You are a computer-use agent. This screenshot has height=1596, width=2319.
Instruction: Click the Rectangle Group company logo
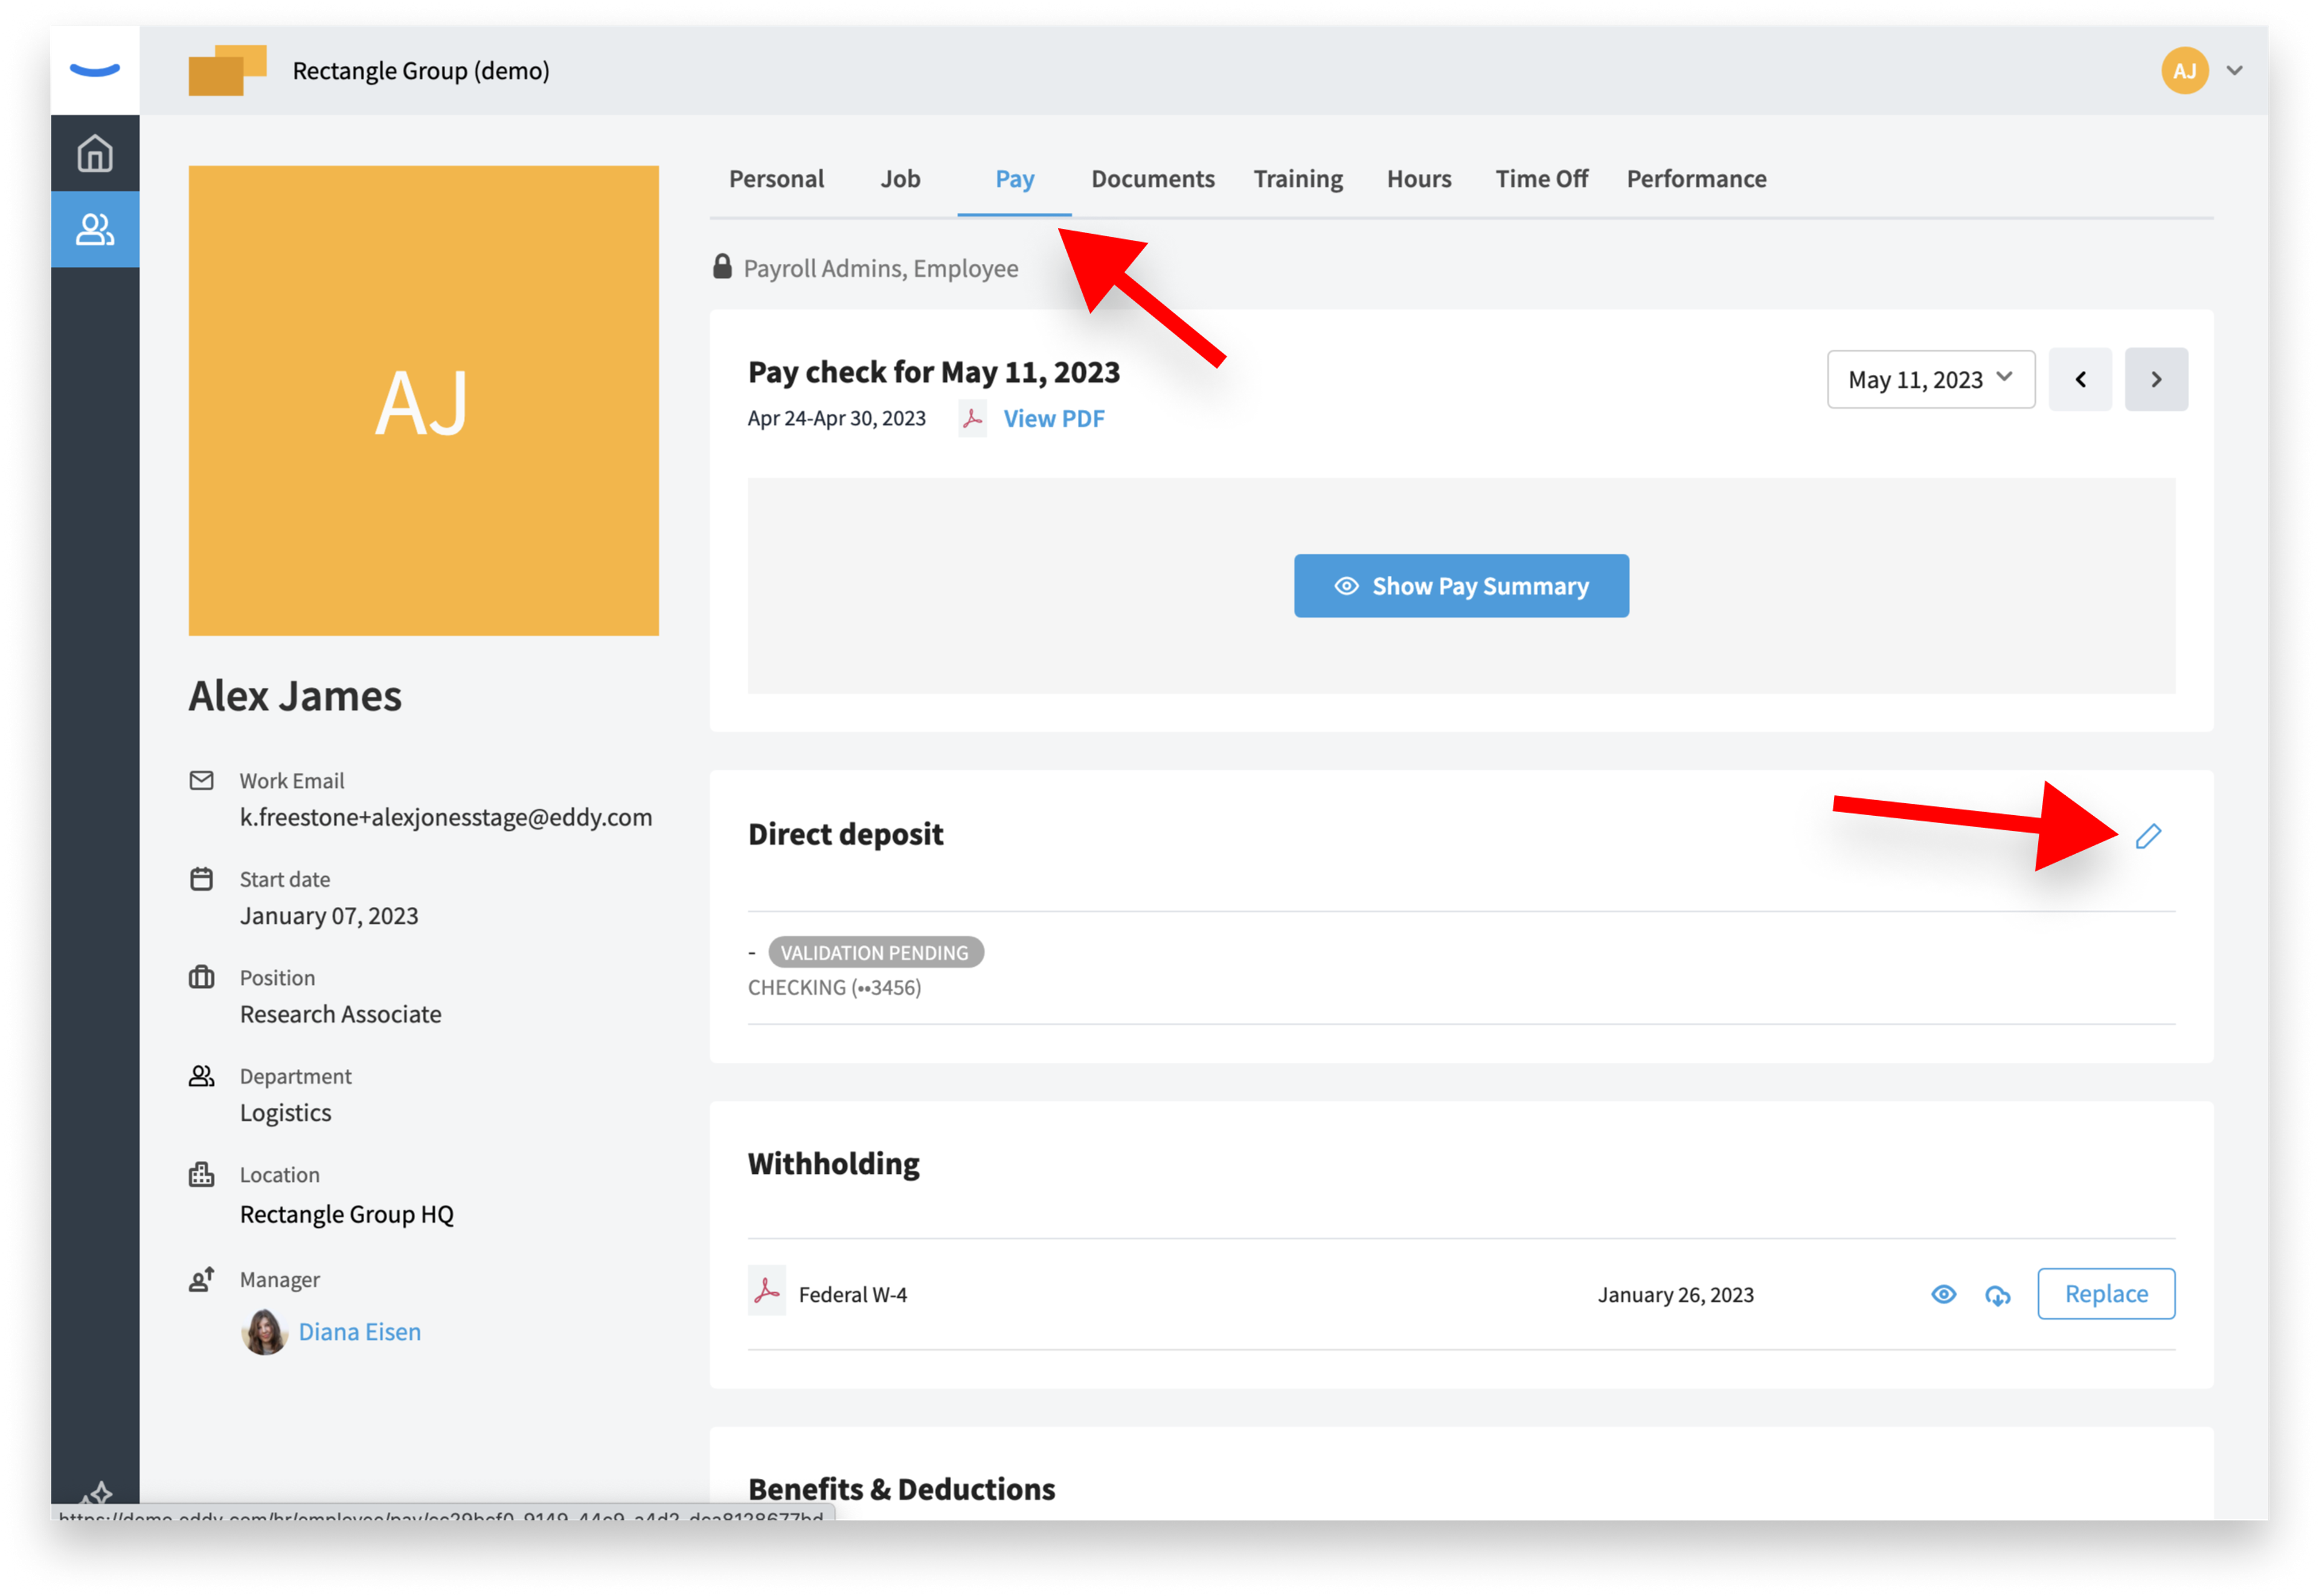(x=227, y=70)
